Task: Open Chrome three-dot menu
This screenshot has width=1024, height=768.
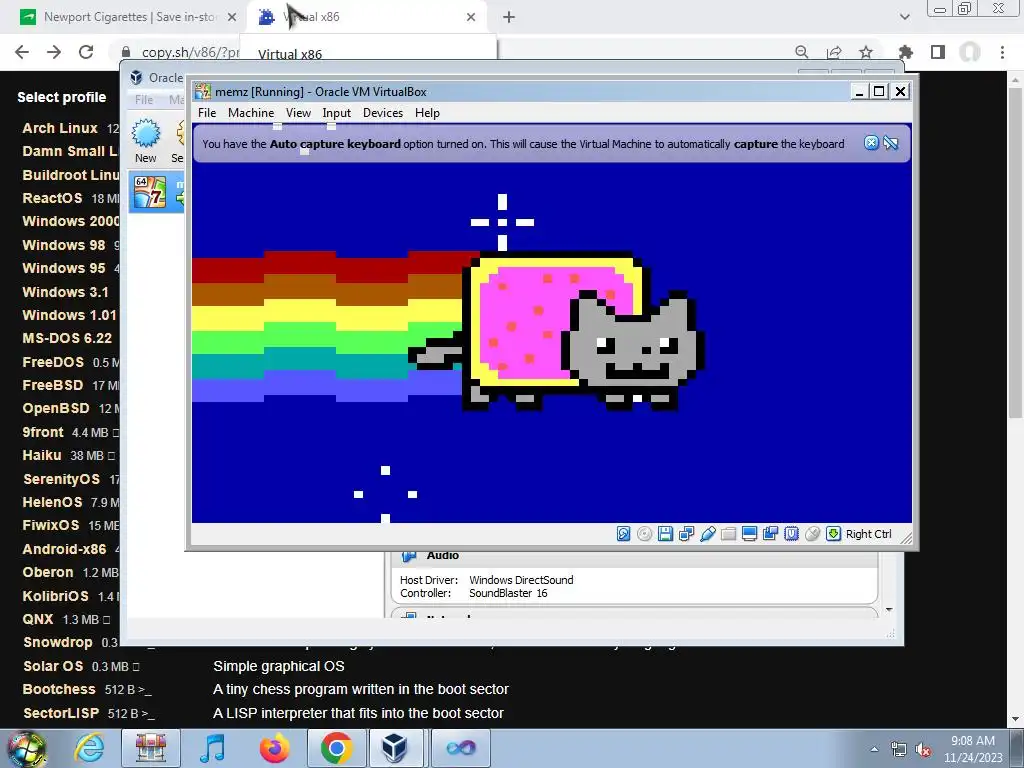Action: coord(1002,52)
